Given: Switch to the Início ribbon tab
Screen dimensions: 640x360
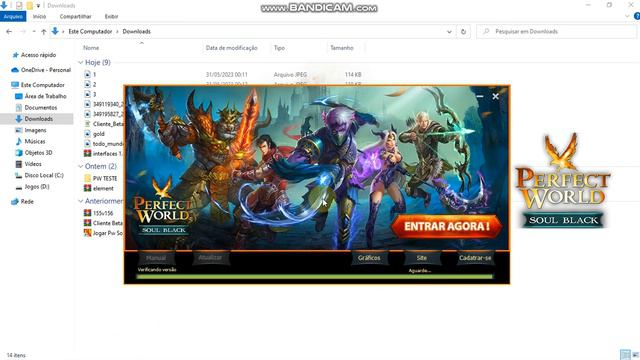Looking at the screenshot, I should pyautogui.click(x=39, y=16).
